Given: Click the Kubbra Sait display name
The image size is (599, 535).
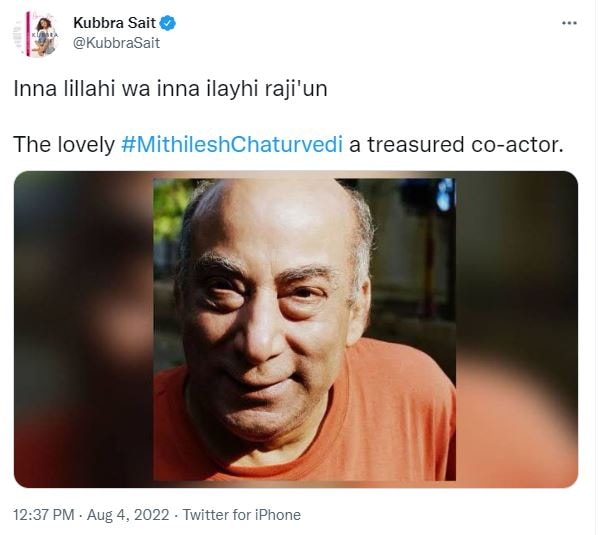Looking at the screenshot, I should tap(114, 23).
